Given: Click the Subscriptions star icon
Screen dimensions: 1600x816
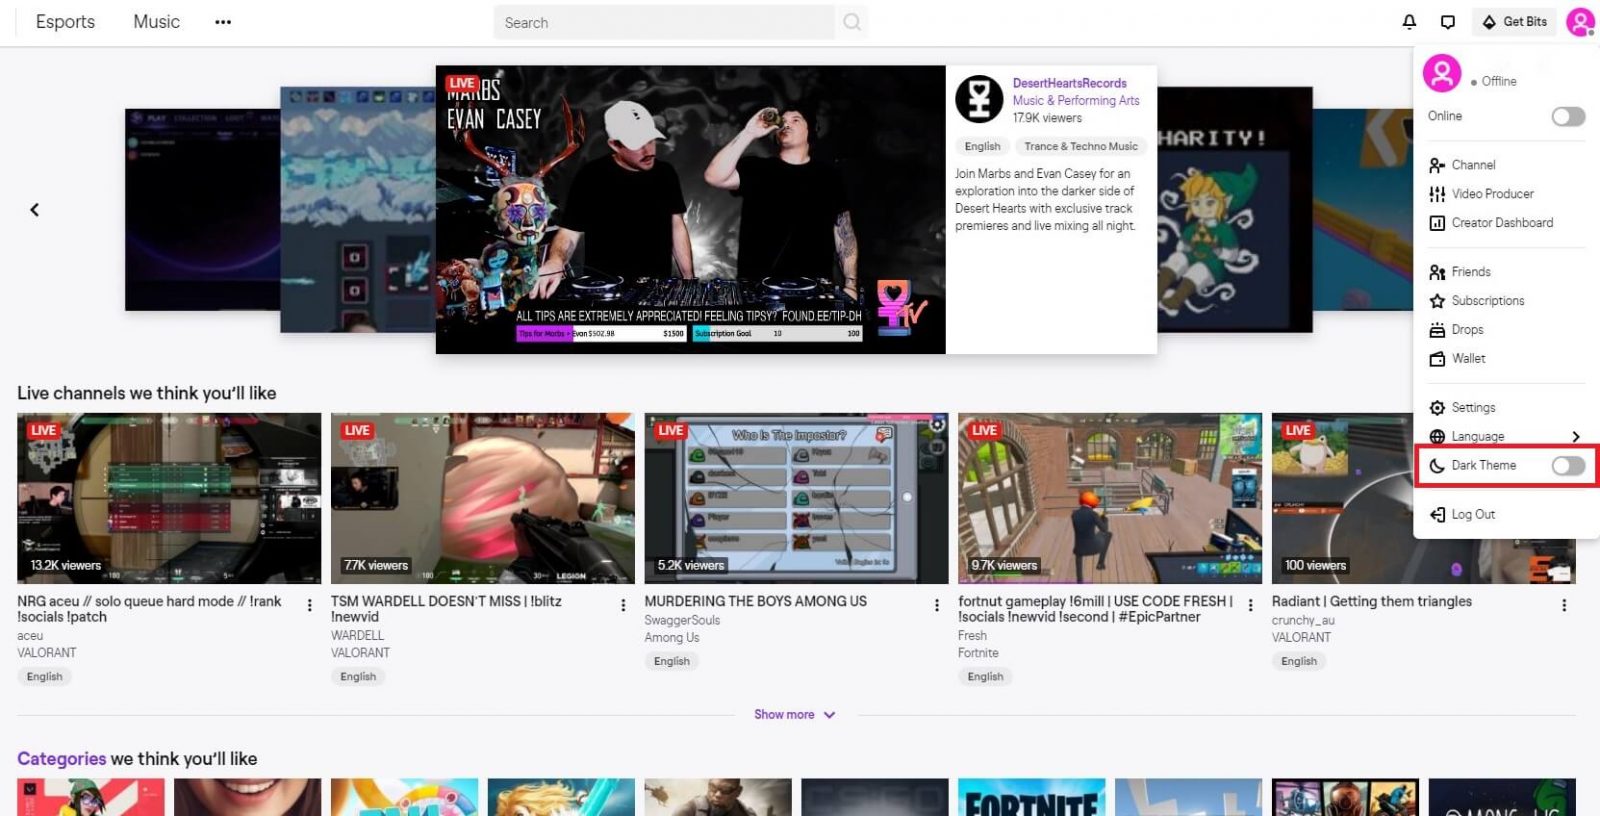Looking at the screenshot, I should coord(1437,301).
